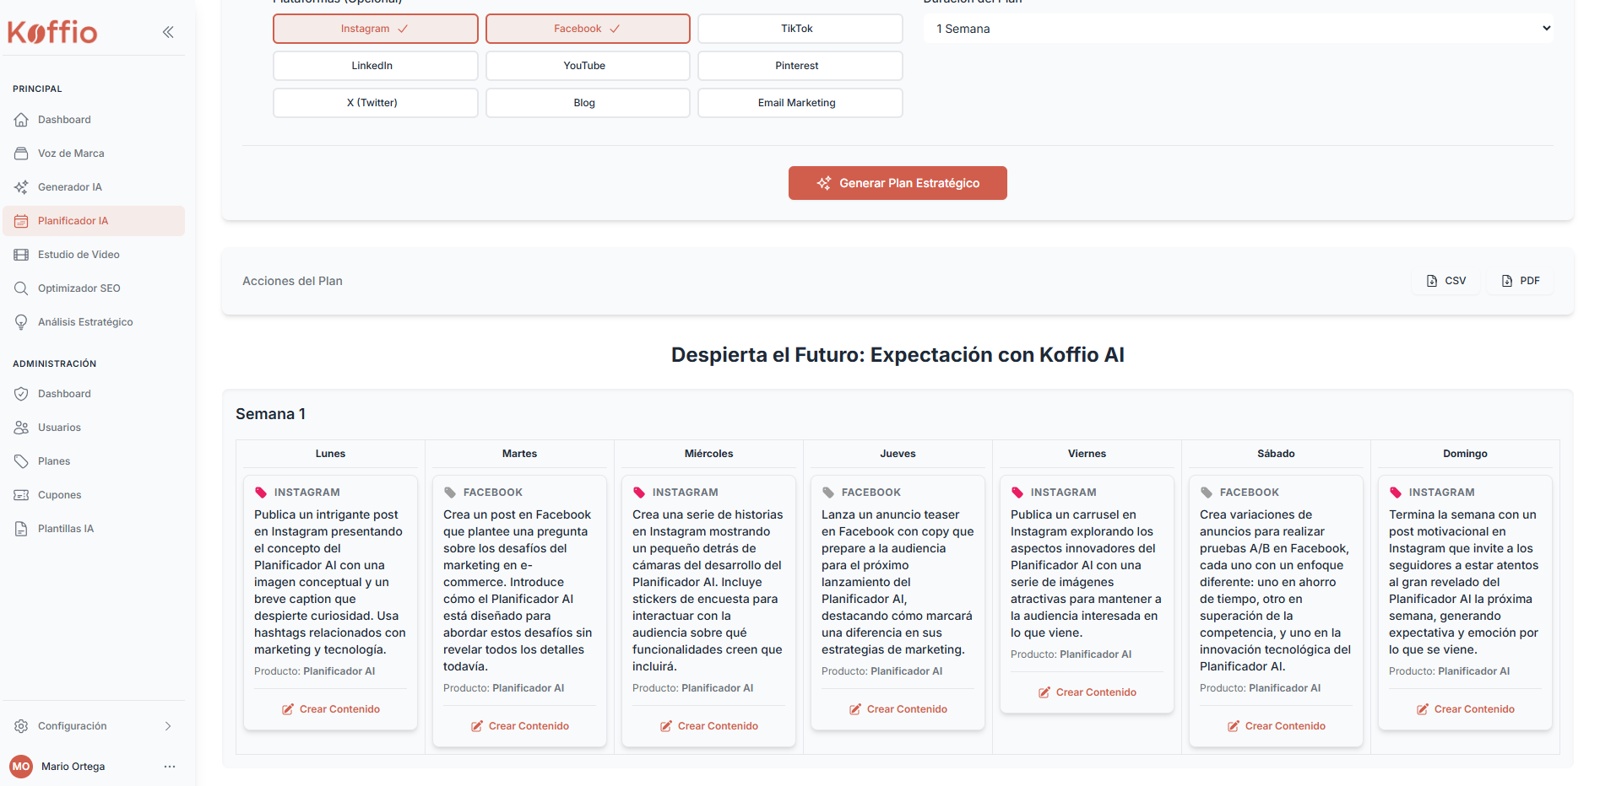
Task: Click the Sábado column header
Action: (x=1276, y=454)
